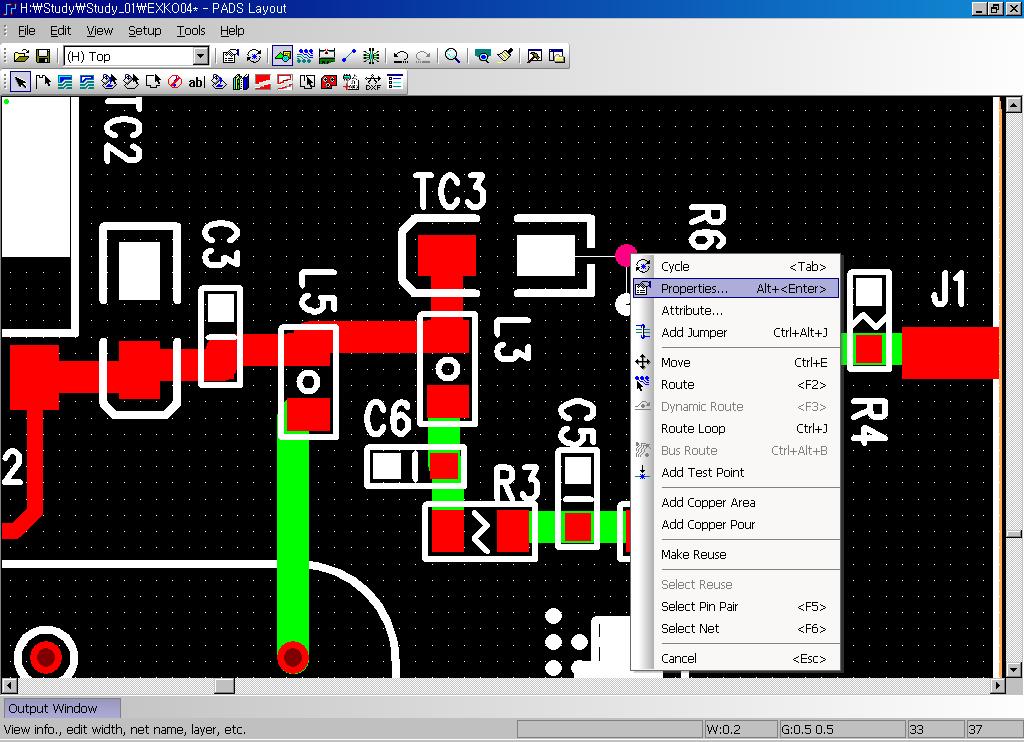Click the Cycle icon in the toolbar
Viewport: 1024px width, 742px height.
tap(254, 56)
